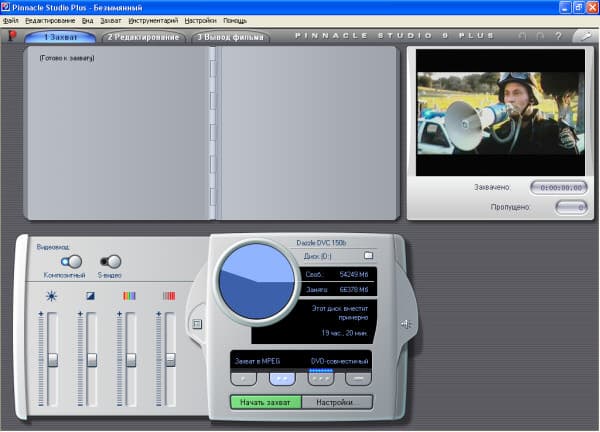Click the folder icon next to Диск D
The height and width of the screenshot is (432, 600).
[368, 255]
